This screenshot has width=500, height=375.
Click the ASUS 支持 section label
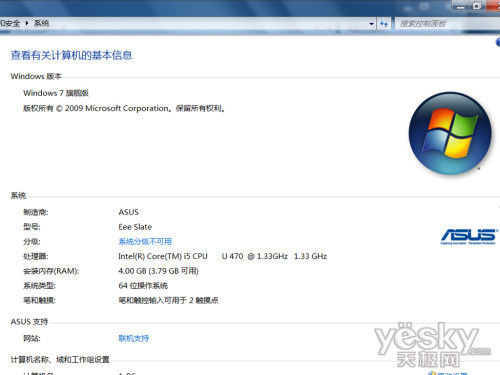pos(29,322)
